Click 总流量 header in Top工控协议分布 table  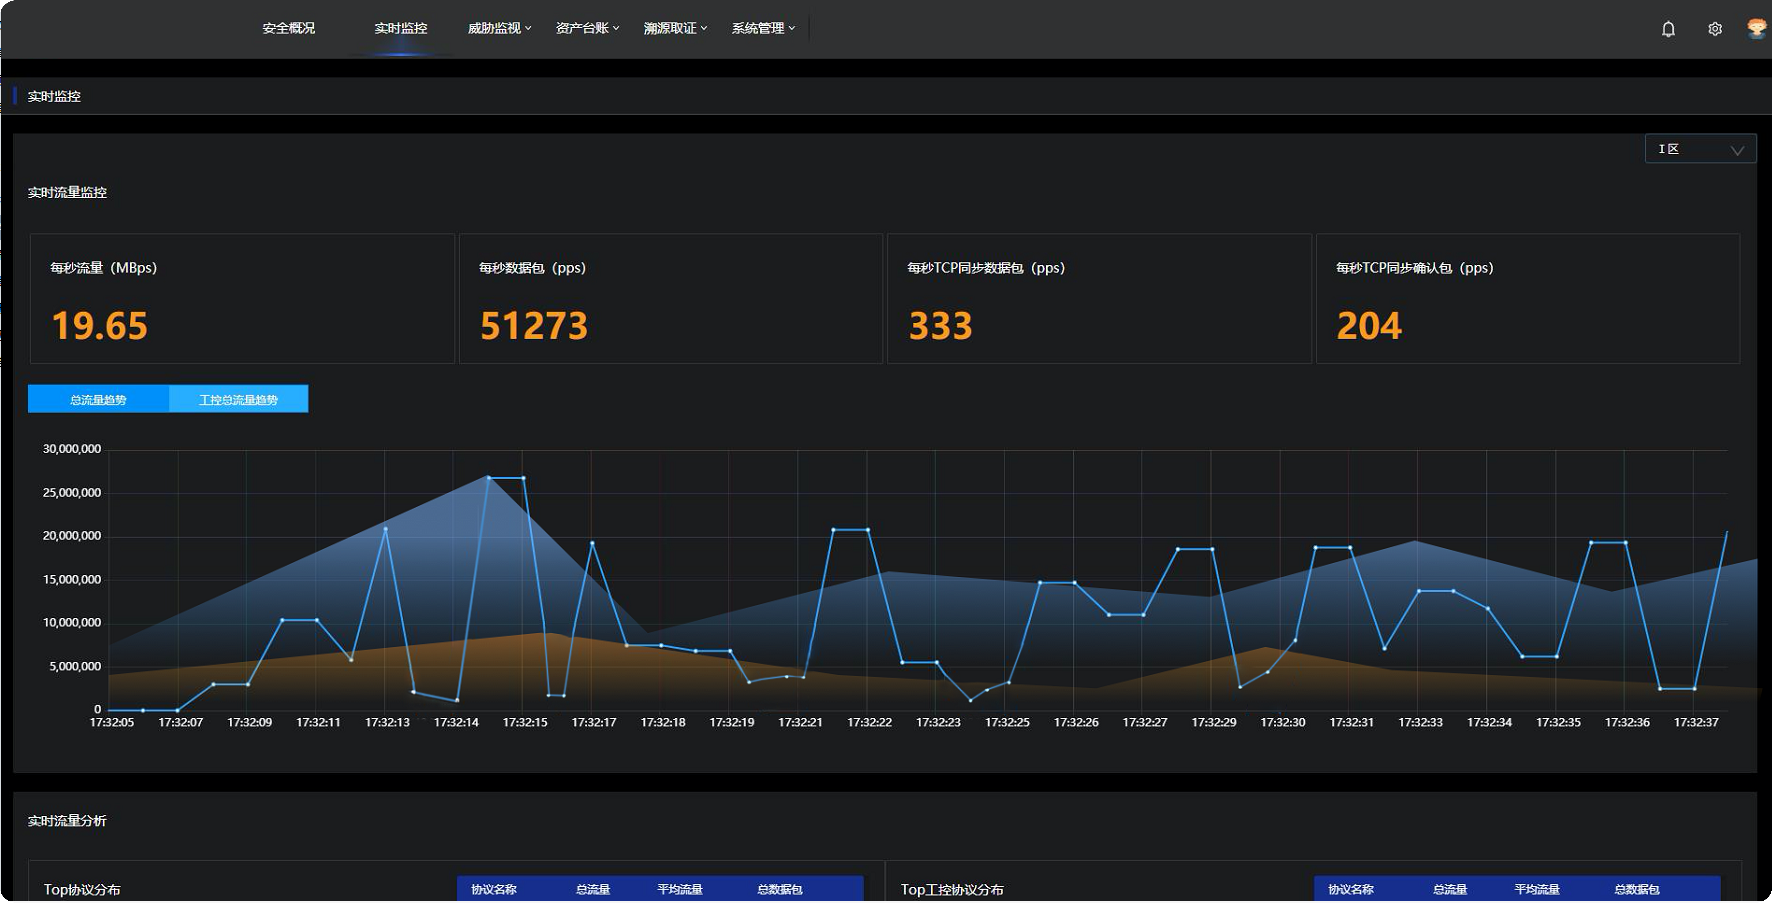pos(1449,889)
